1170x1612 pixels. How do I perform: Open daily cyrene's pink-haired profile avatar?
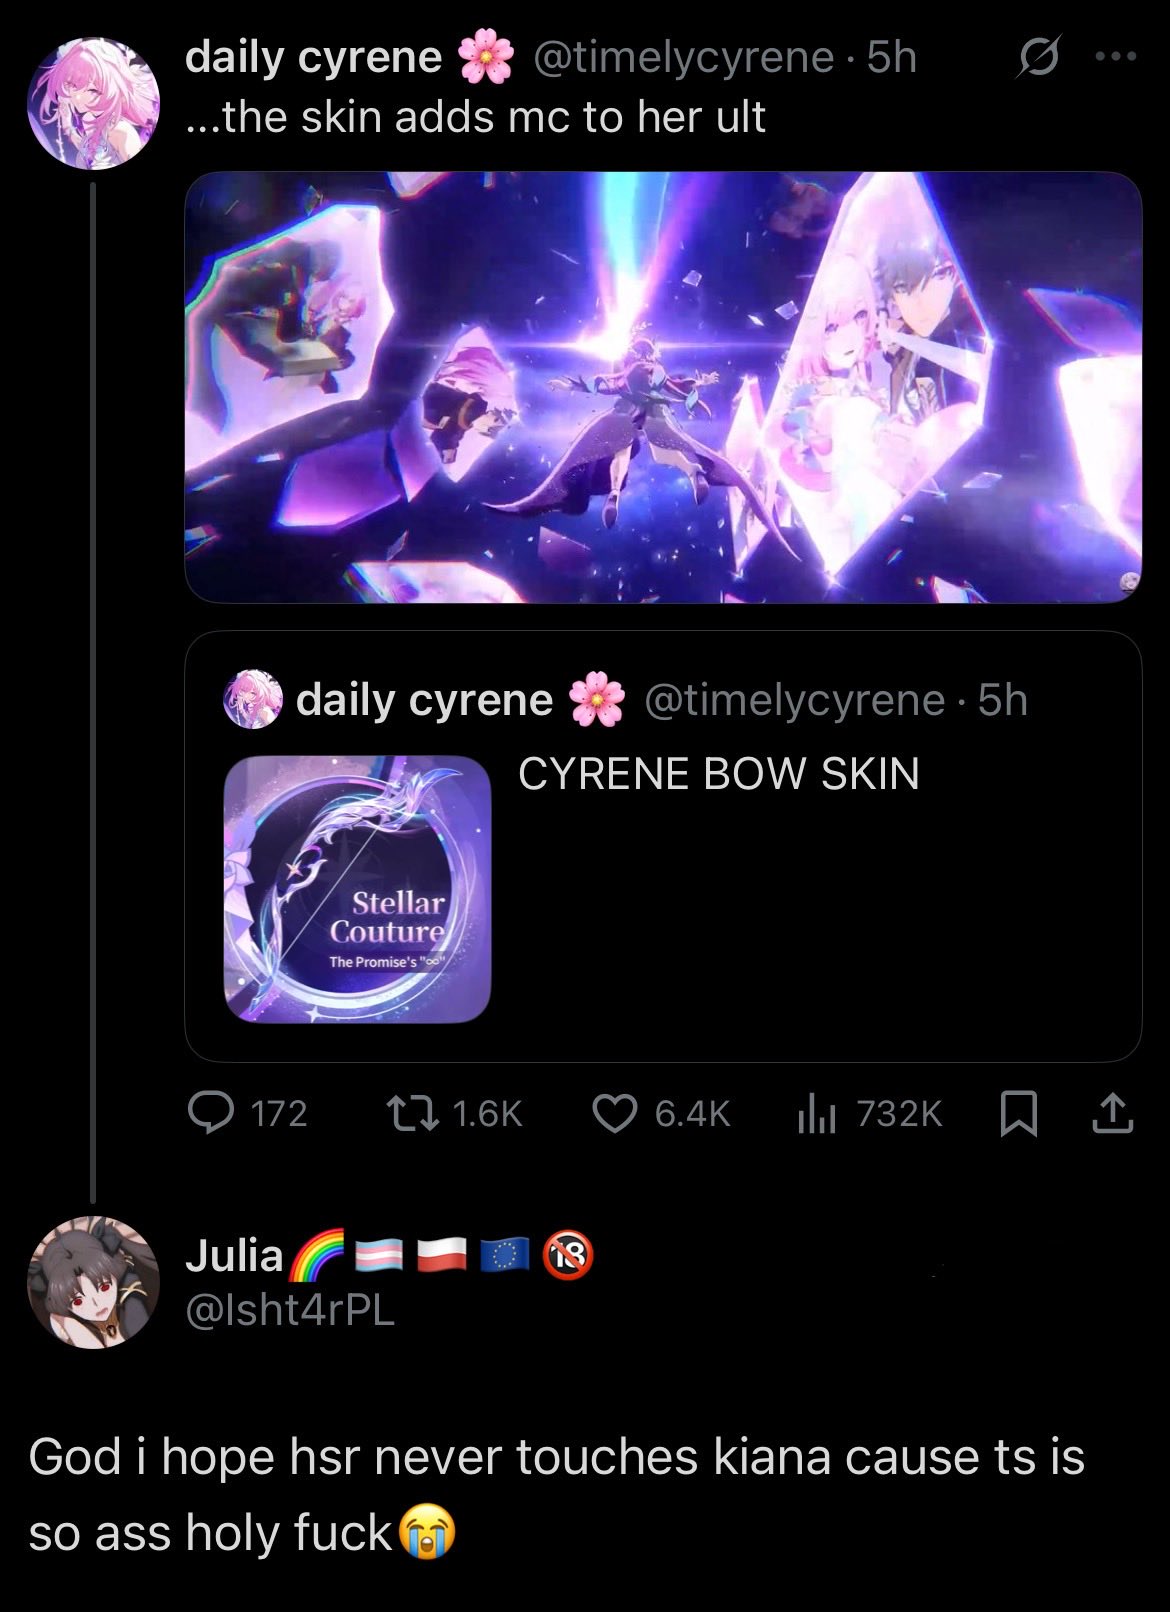[x=93, y=103]
